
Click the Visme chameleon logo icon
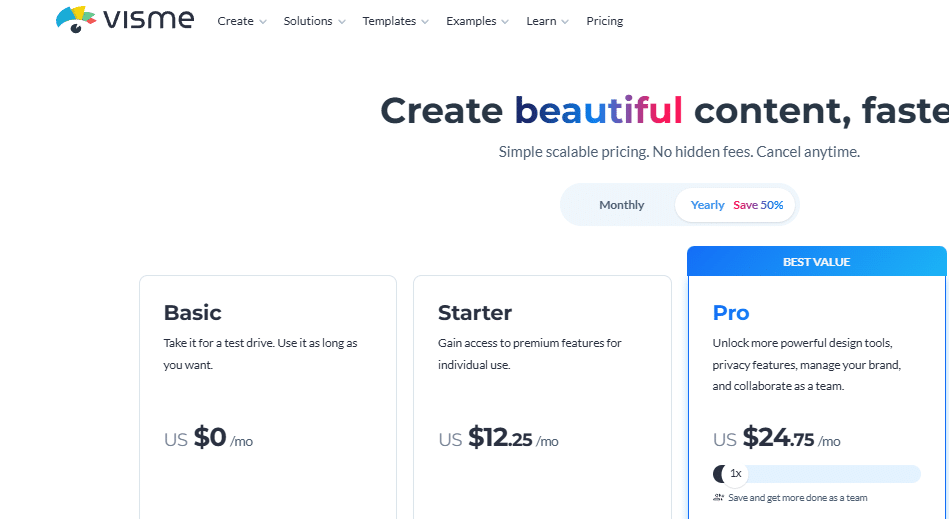76,19
